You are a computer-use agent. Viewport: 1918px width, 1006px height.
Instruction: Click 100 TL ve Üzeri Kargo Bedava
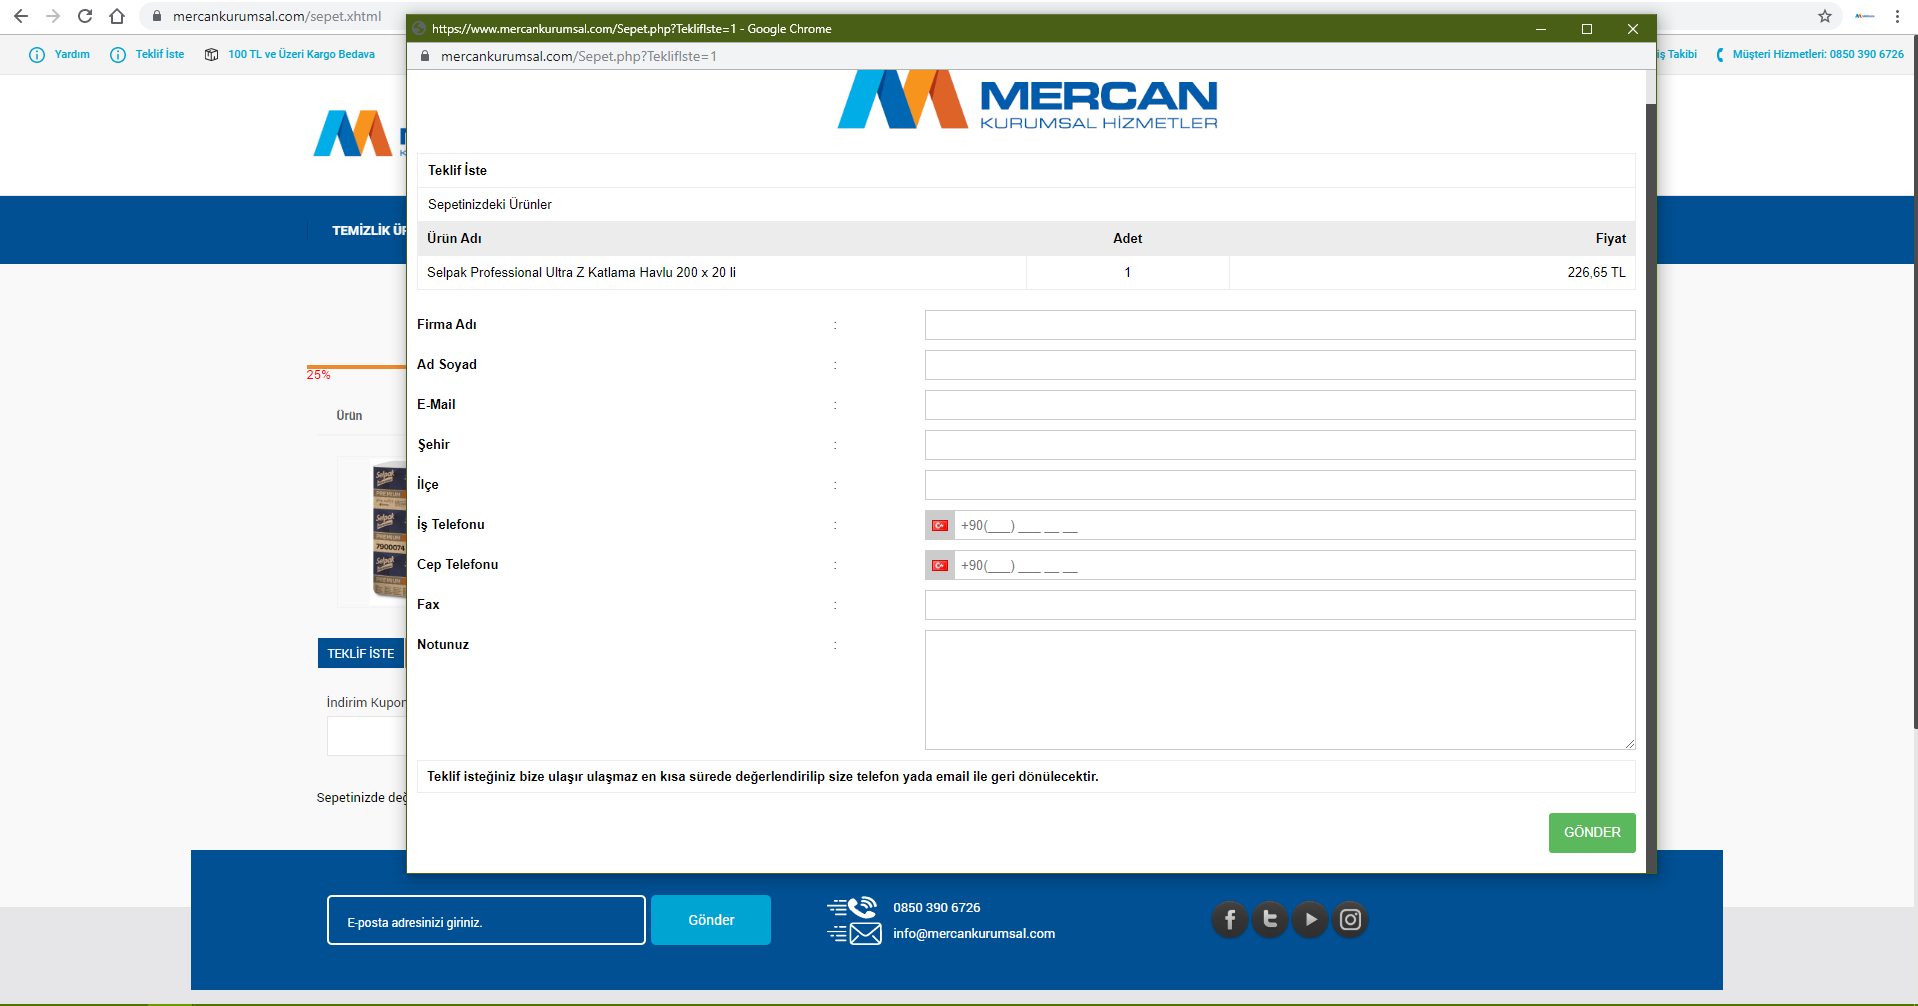click(301, 55)
